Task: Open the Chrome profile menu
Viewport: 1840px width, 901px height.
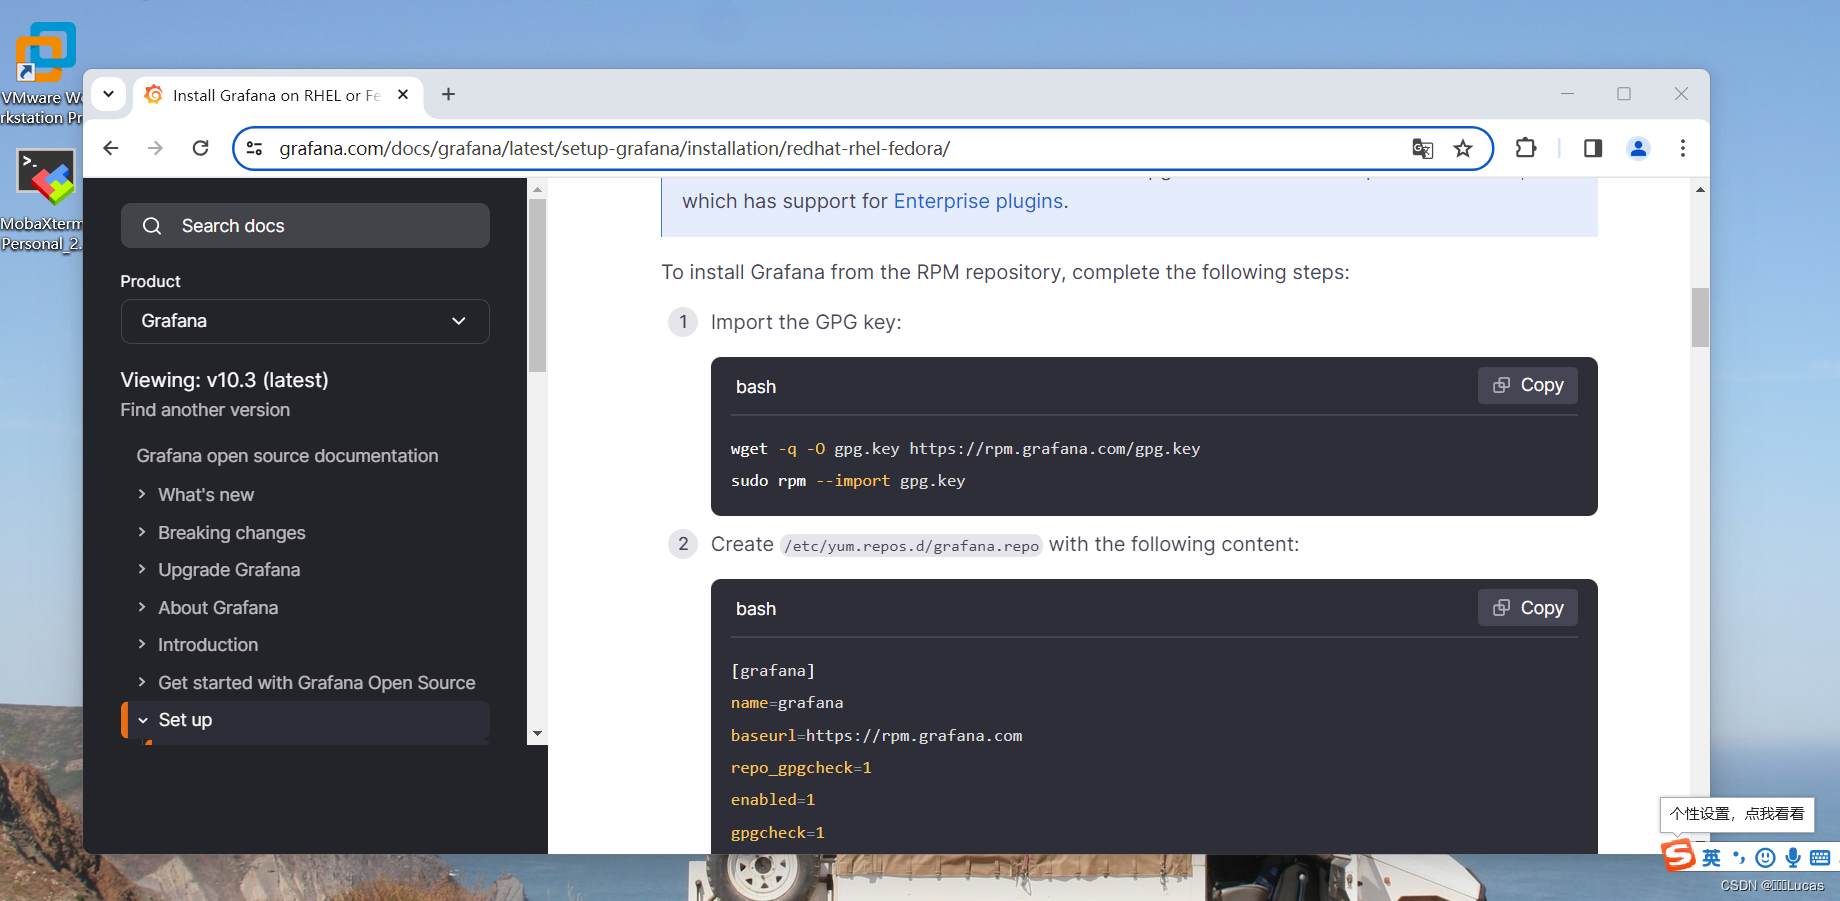Action: [1638, 148]
